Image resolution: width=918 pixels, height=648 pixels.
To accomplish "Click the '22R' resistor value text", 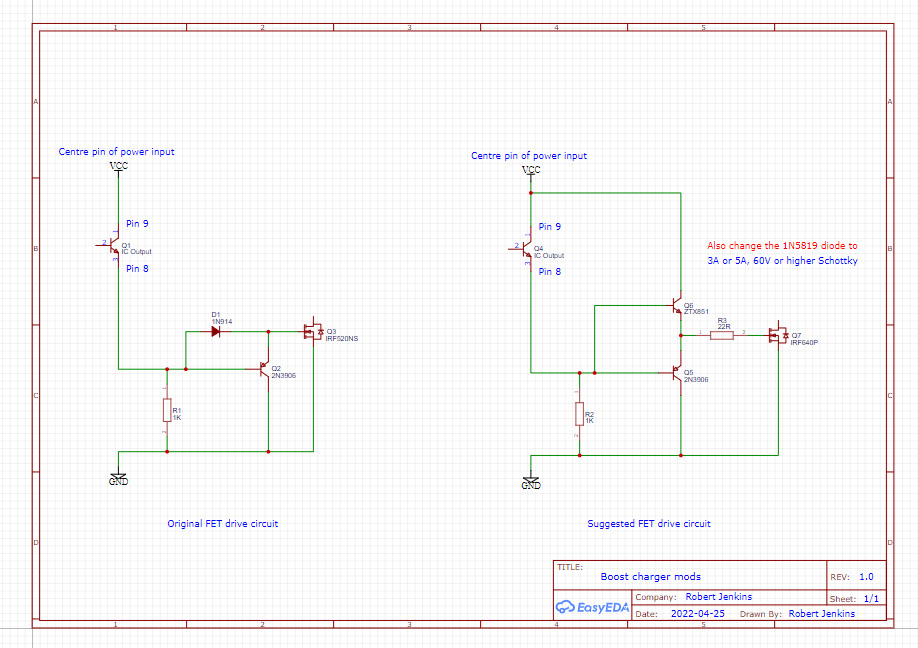I will 724,327.
